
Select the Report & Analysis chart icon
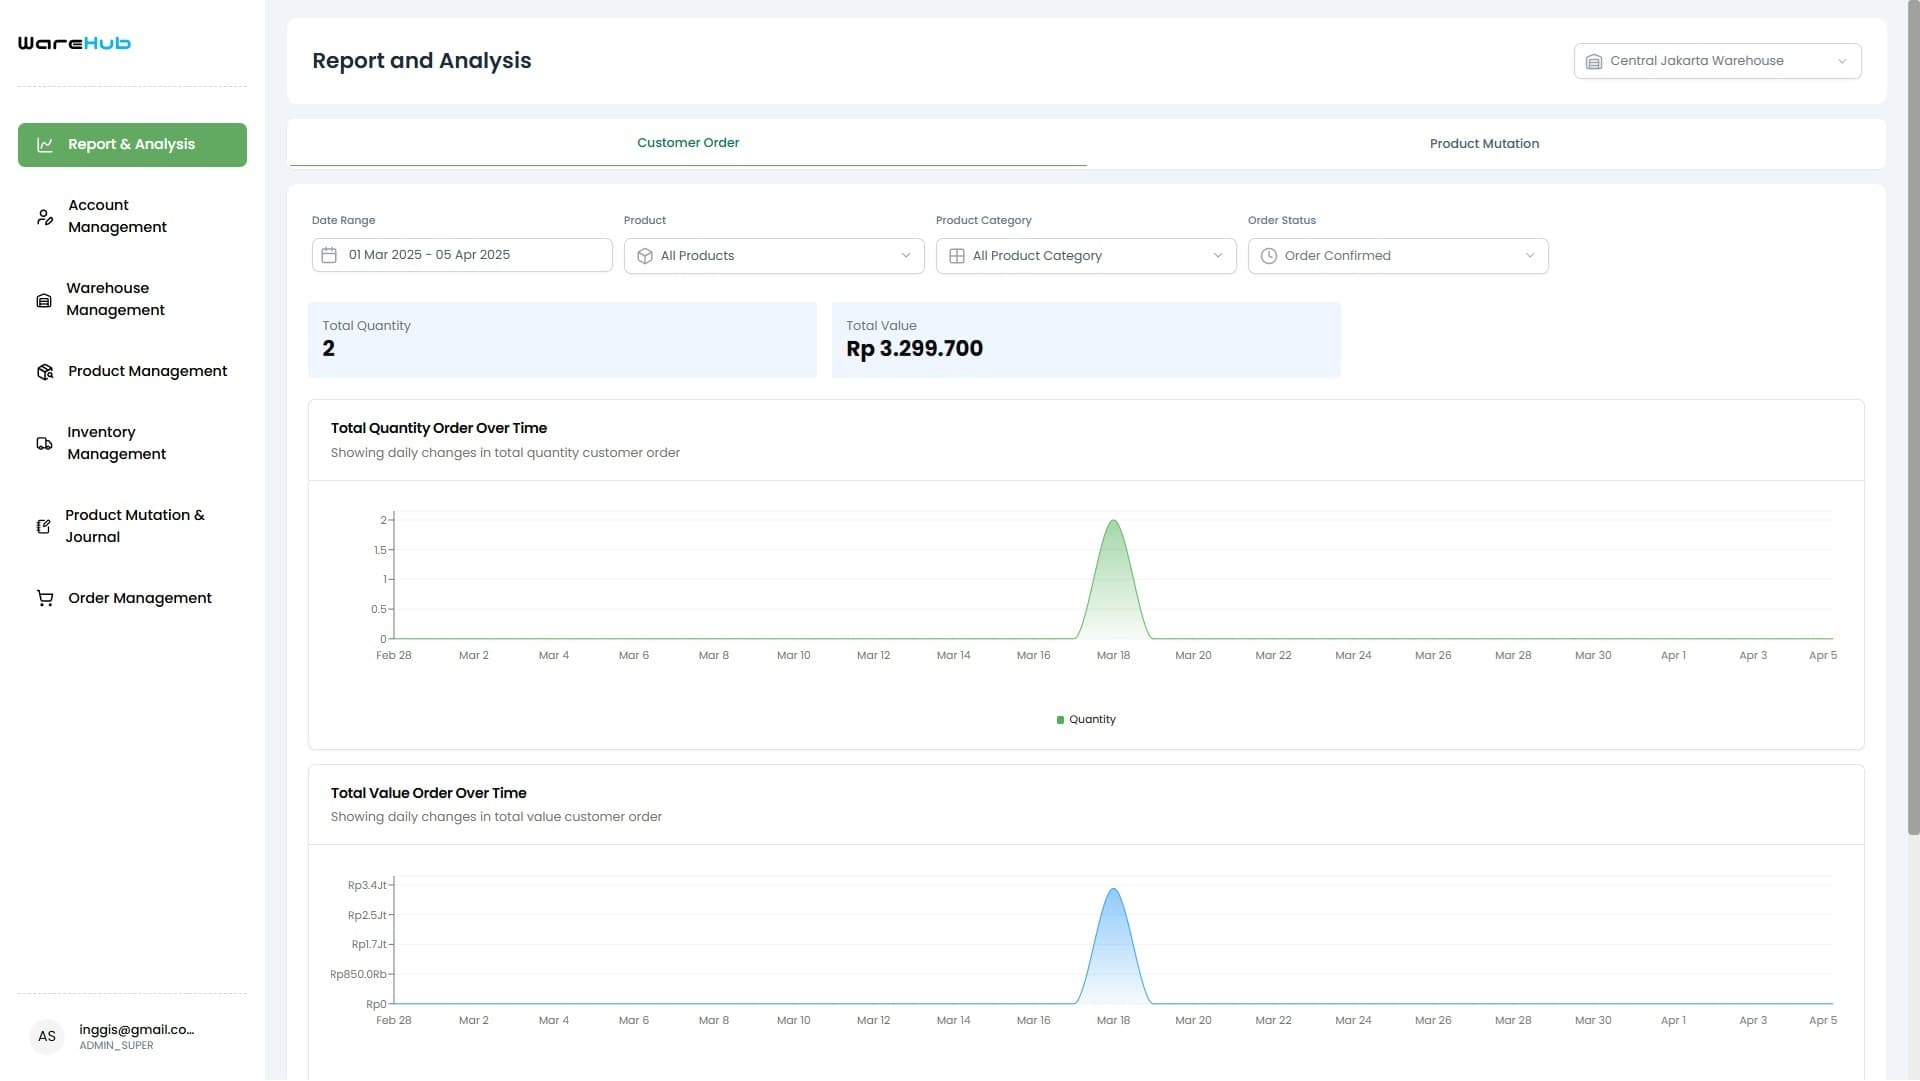coord(45,144)
